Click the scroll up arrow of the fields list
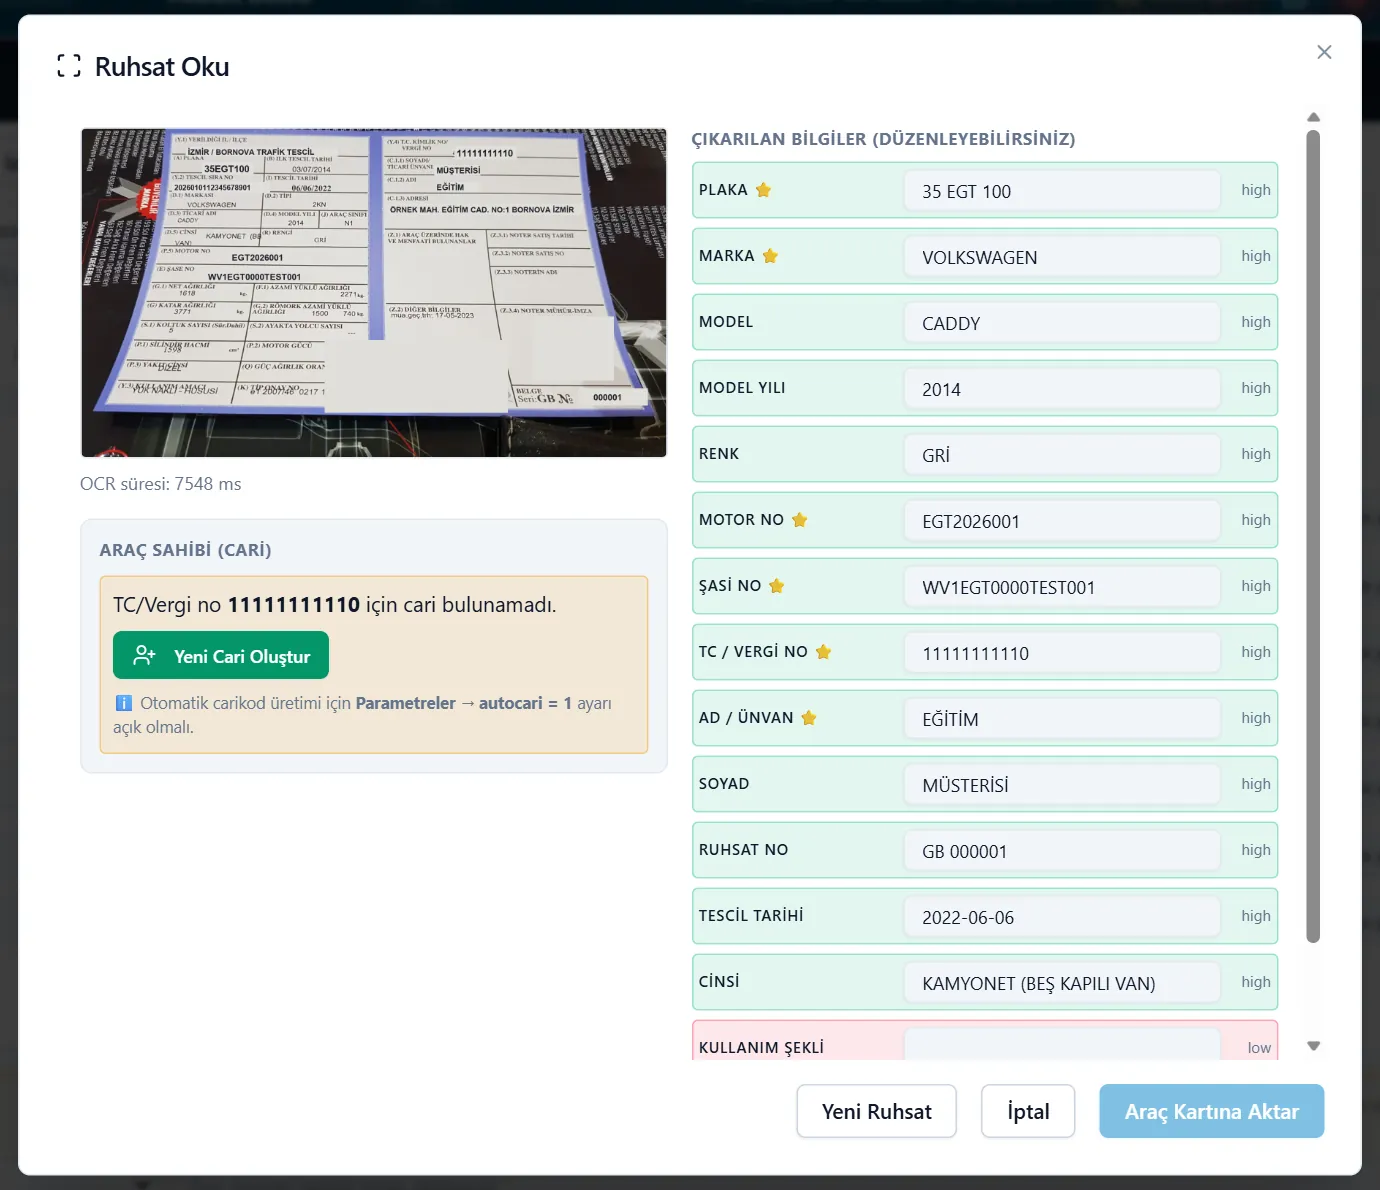This screenshot has height=1190, width=1380. click(1314, 118)
